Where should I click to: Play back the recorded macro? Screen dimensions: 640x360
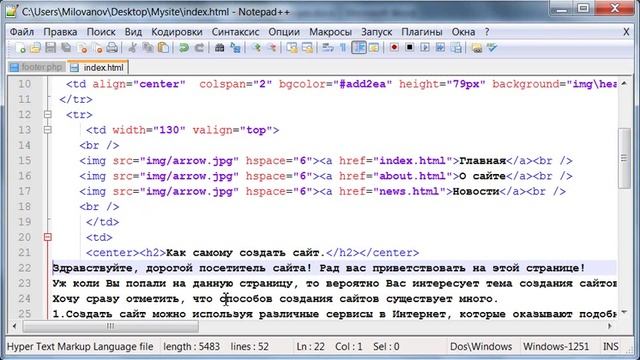click(x=425, y=48)
